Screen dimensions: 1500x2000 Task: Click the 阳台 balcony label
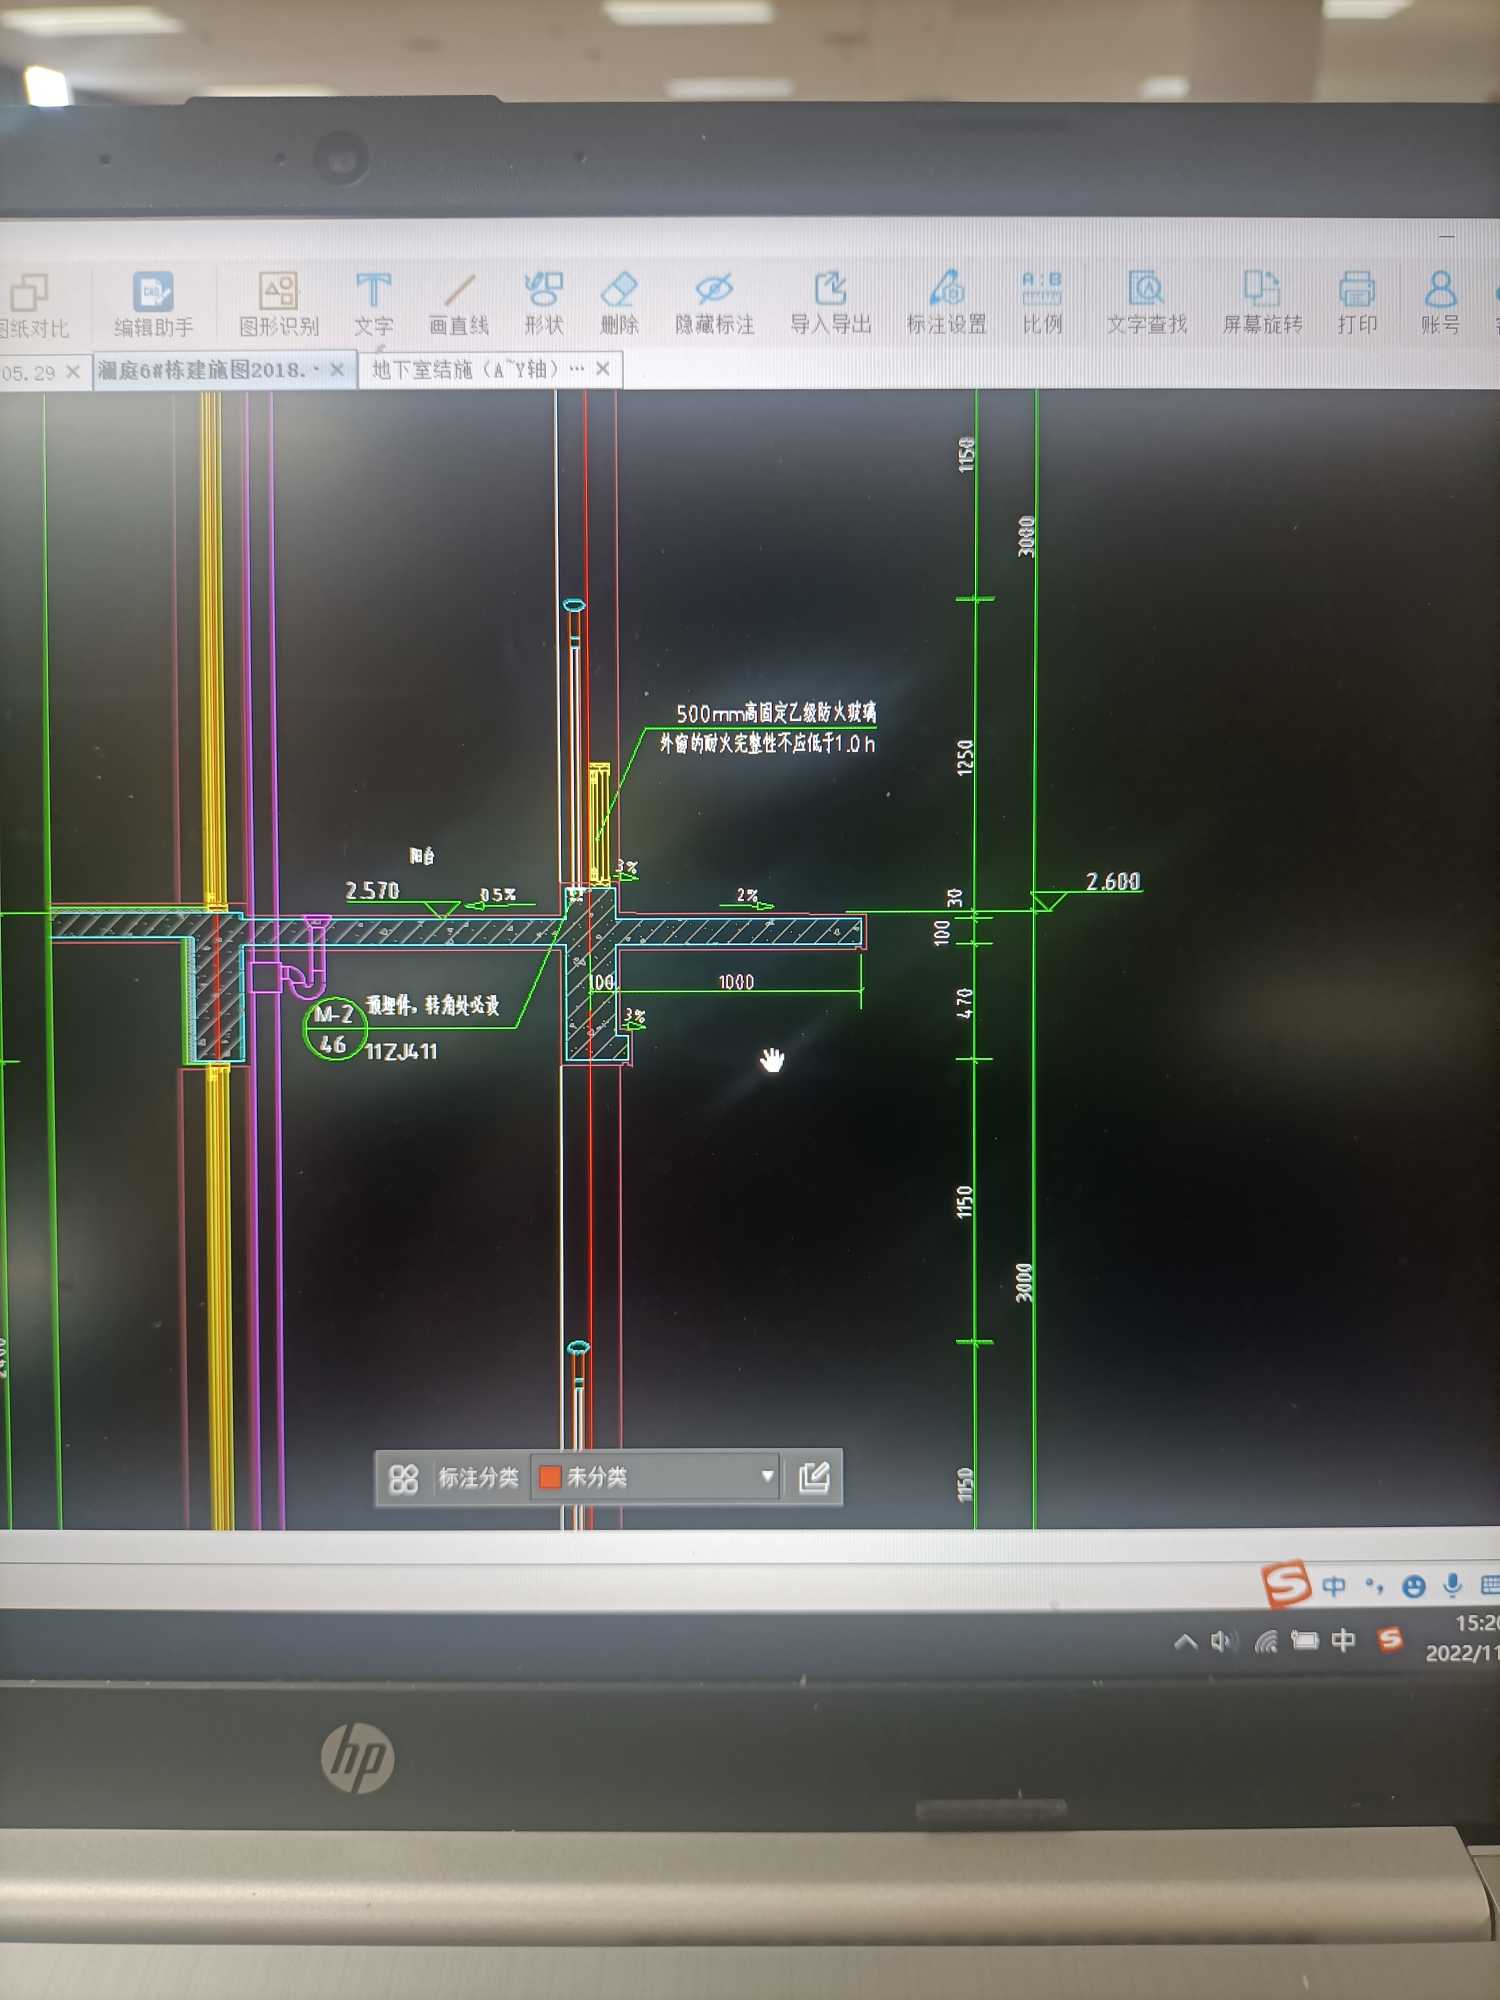(422, 856)
